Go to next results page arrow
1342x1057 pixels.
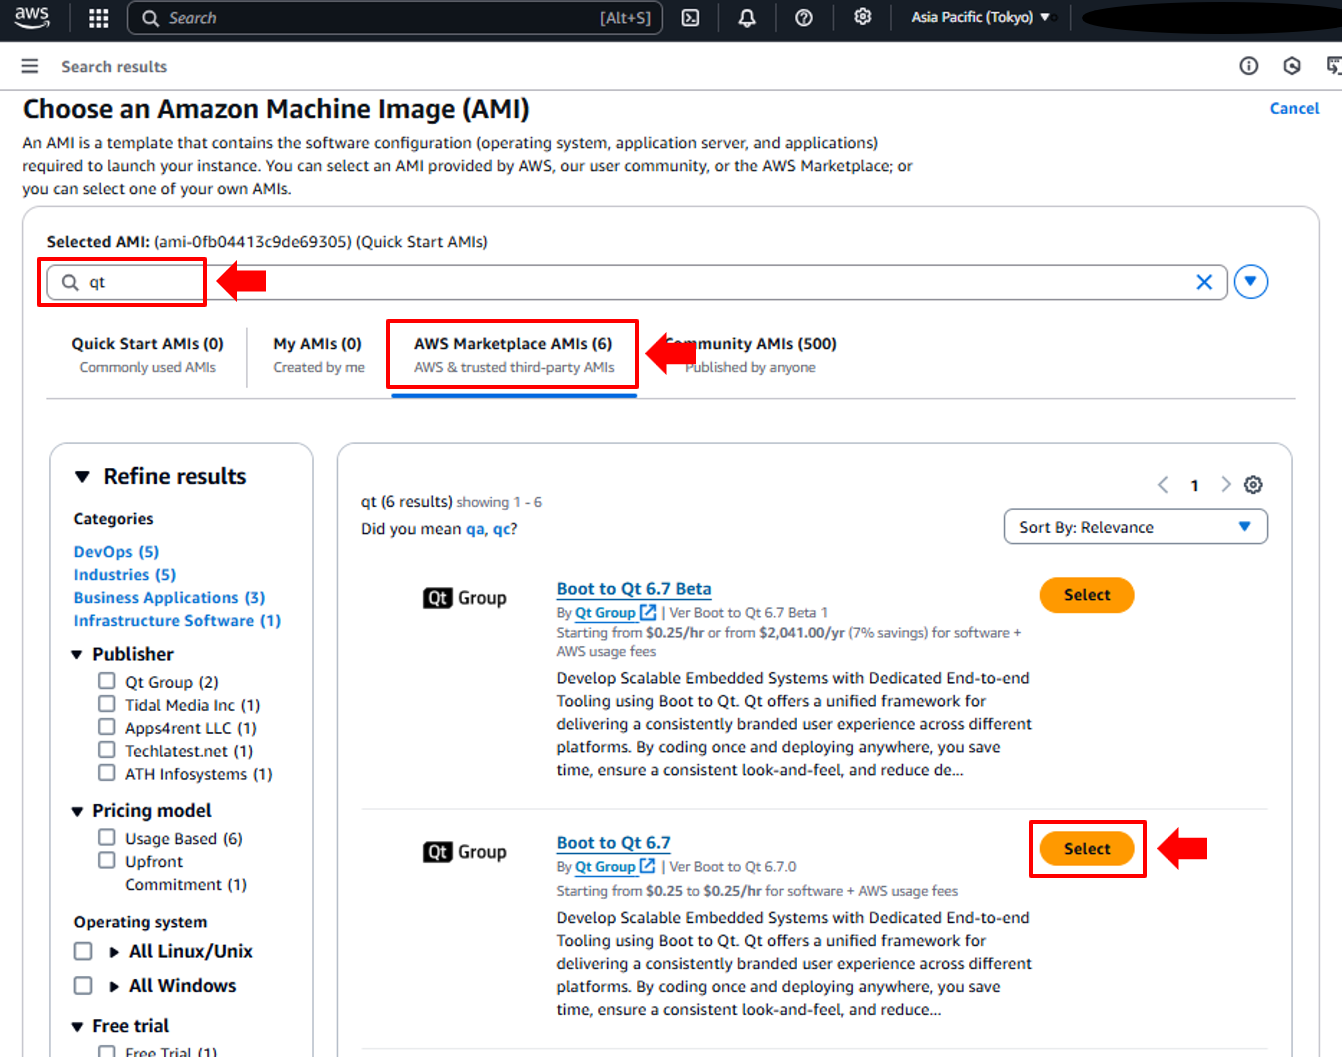tap(1225, 485)
